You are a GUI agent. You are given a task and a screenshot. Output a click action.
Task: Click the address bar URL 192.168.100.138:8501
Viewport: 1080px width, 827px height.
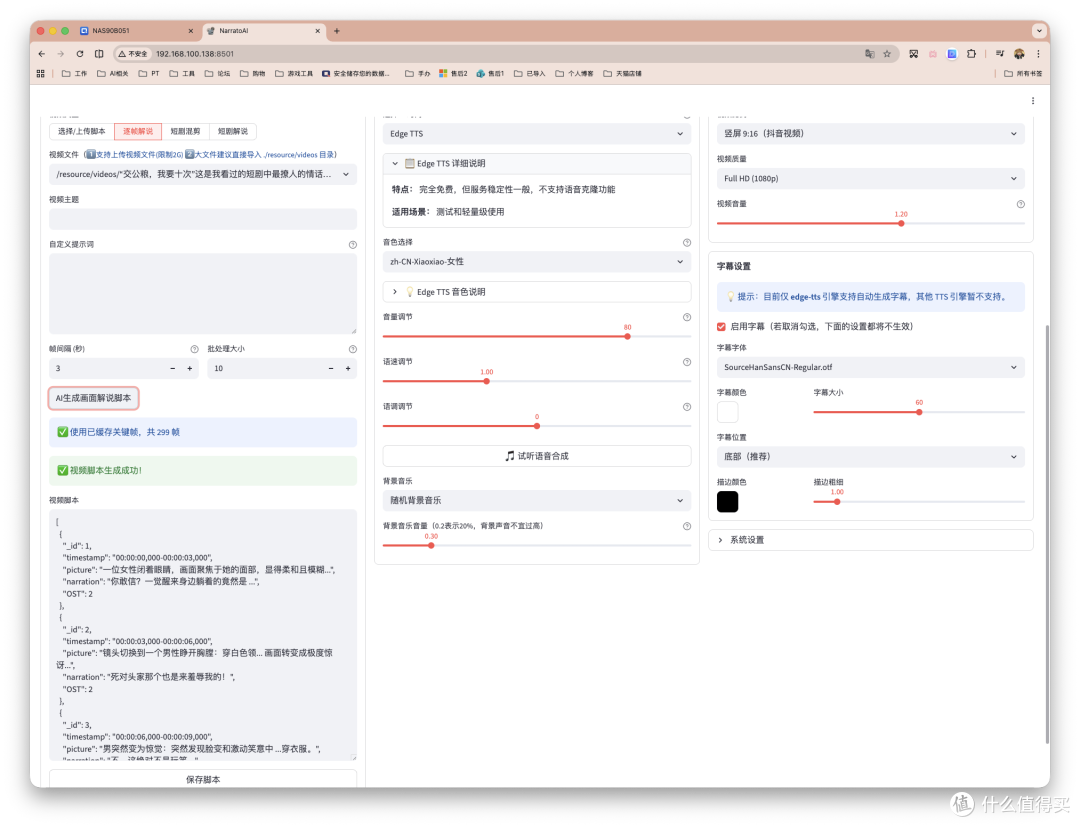click(195, 54)
